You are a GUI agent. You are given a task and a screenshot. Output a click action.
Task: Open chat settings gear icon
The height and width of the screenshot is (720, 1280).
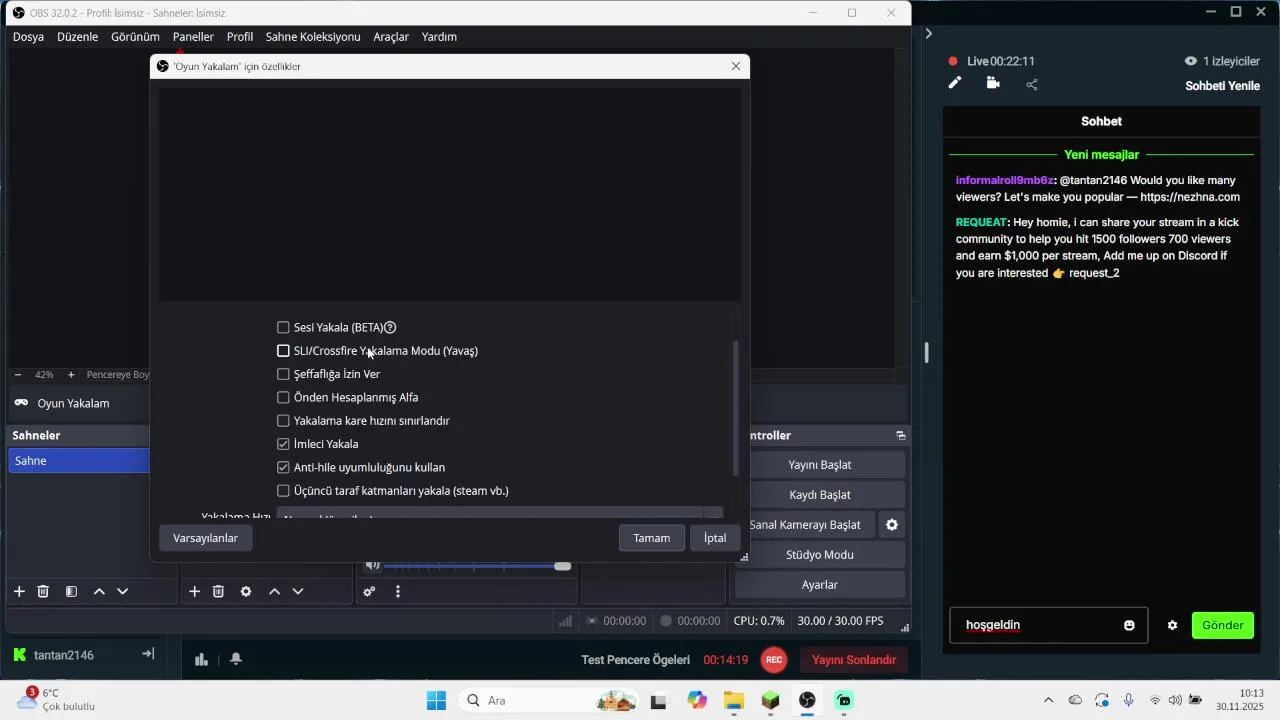click(x=1172, y=625)
